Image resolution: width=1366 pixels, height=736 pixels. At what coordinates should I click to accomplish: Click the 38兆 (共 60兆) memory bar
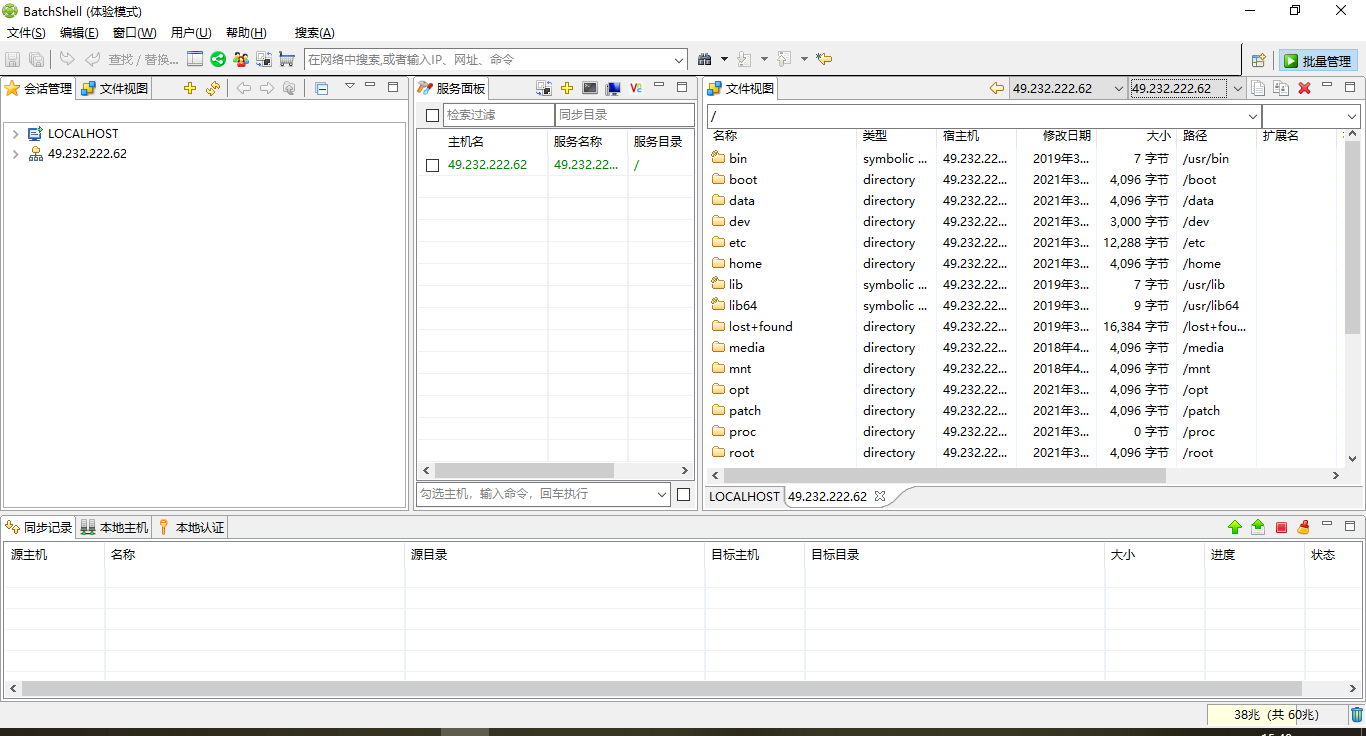1276,715
